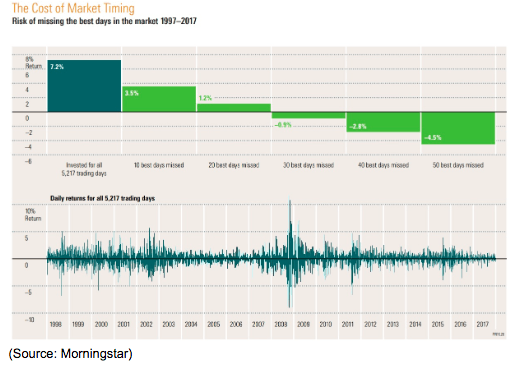
Task: Click the -2.8% negative bar
Action: 383,122
